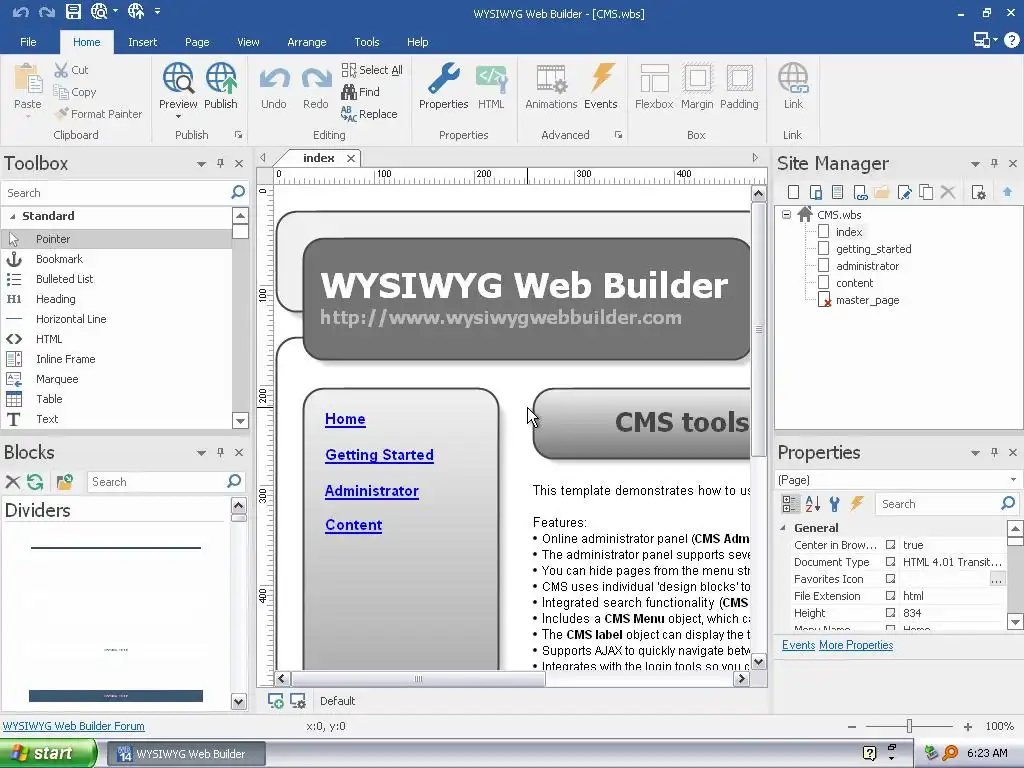Click Favorites Icon browse ellipsis button

pos(997,579)
